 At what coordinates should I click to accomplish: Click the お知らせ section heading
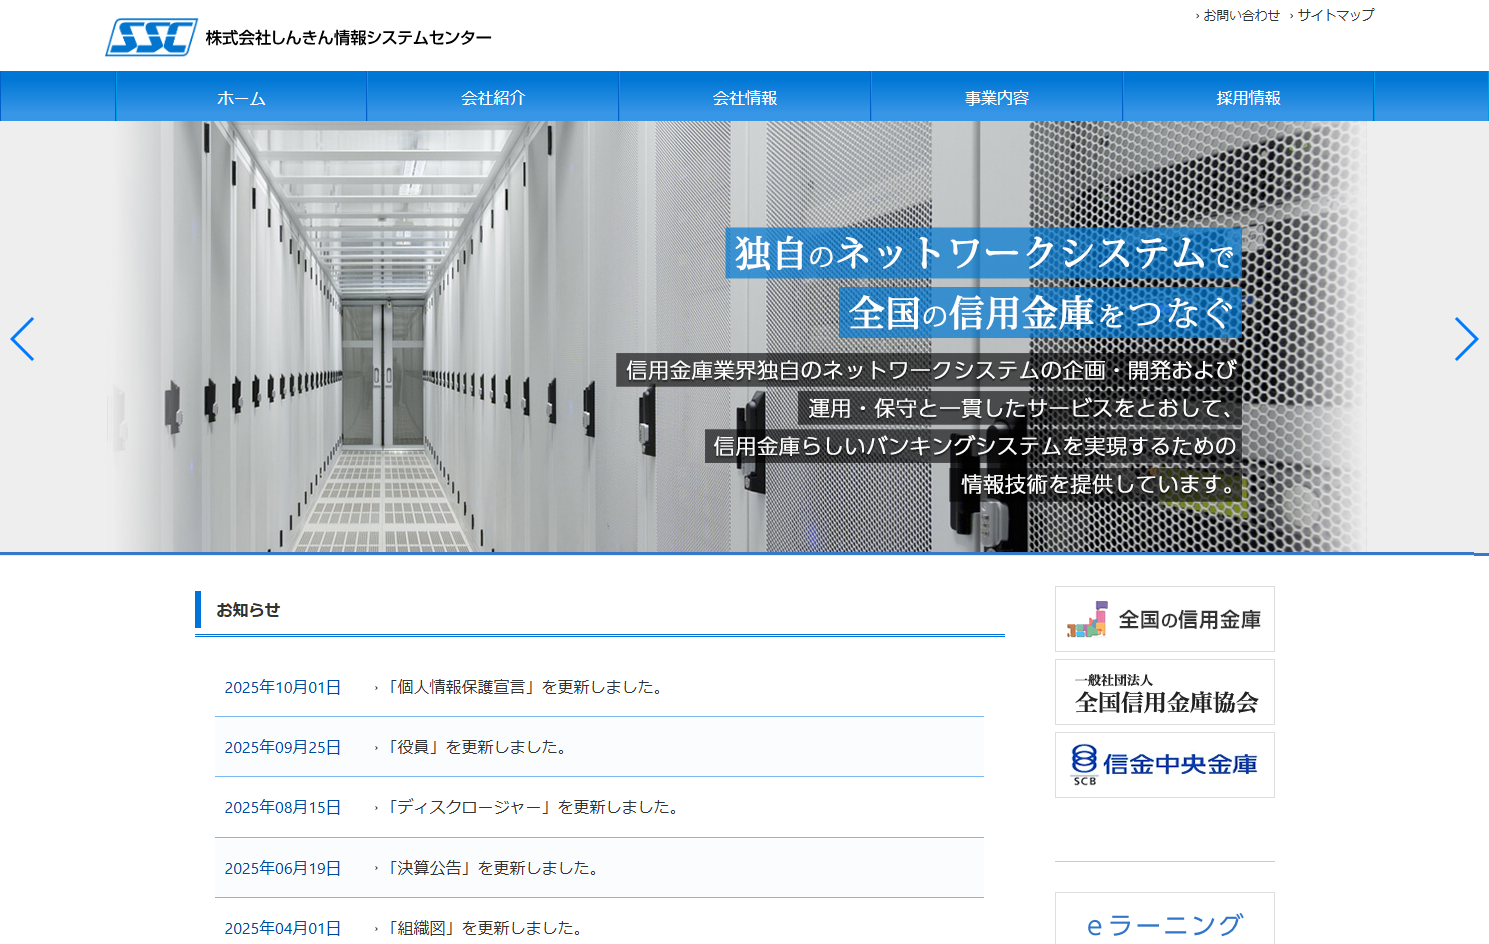click(x=248, y=609)
